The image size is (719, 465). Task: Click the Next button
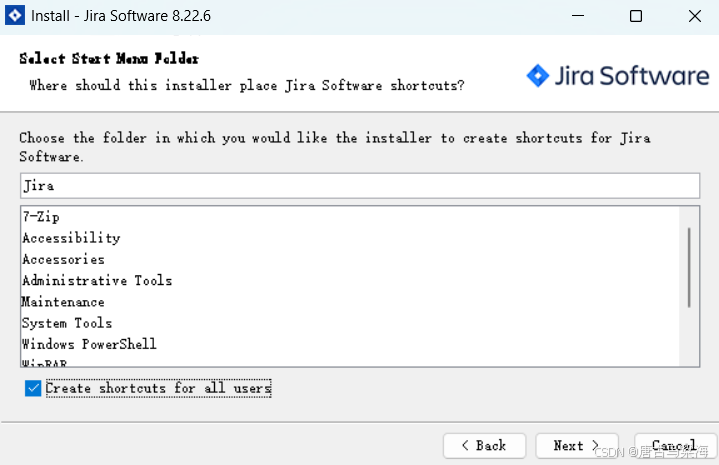click(x=577, y=445)
